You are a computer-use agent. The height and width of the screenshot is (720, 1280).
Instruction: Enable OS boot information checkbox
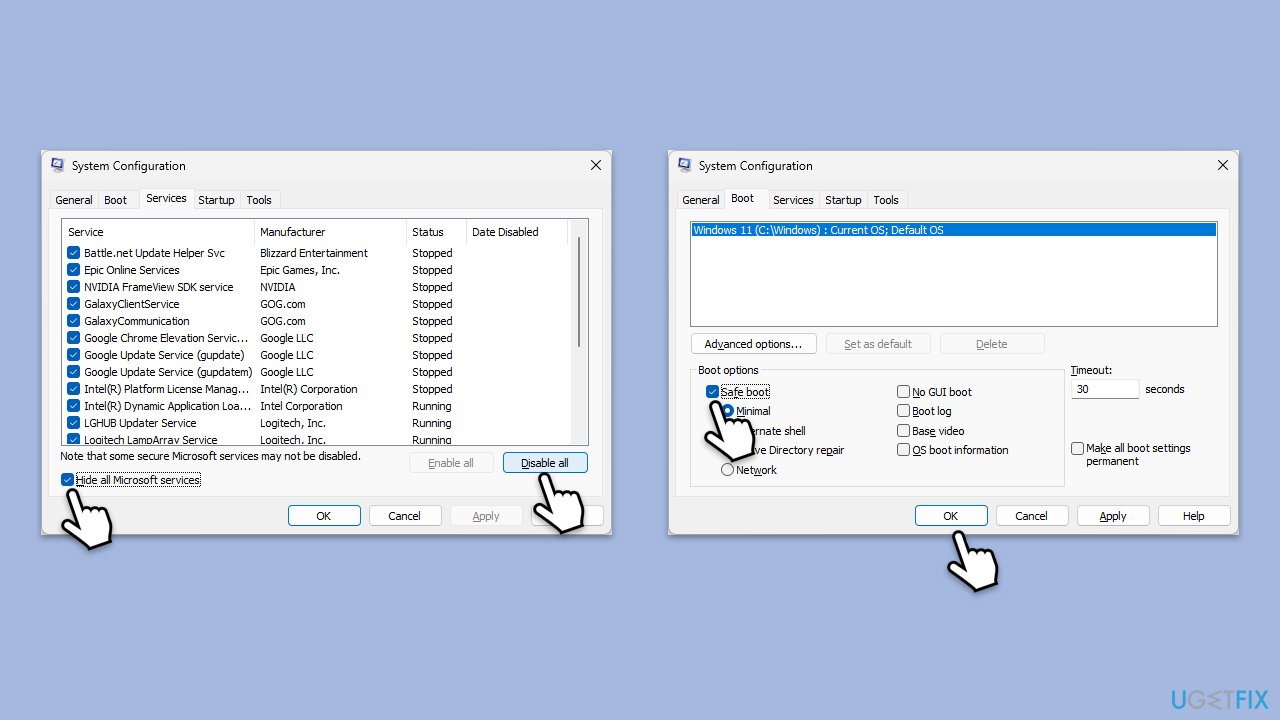(x=904, y=450)
